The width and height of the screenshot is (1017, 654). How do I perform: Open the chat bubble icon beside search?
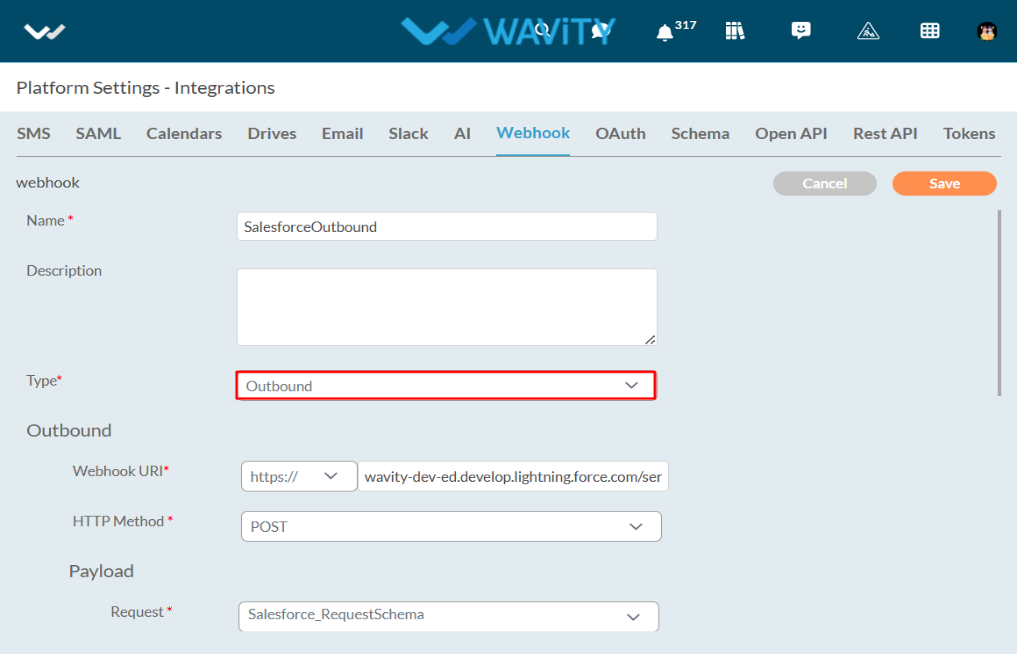[x=601, y=30]
